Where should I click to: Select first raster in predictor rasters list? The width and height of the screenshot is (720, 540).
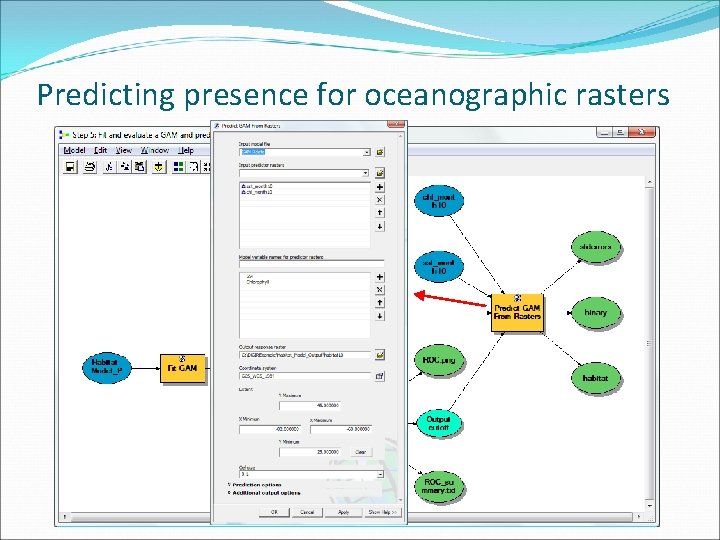[x=257, y=186]
